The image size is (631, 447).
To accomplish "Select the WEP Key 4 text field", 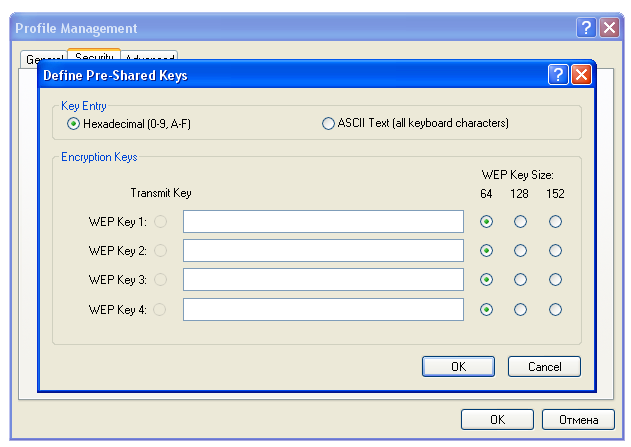I will 323,309.
